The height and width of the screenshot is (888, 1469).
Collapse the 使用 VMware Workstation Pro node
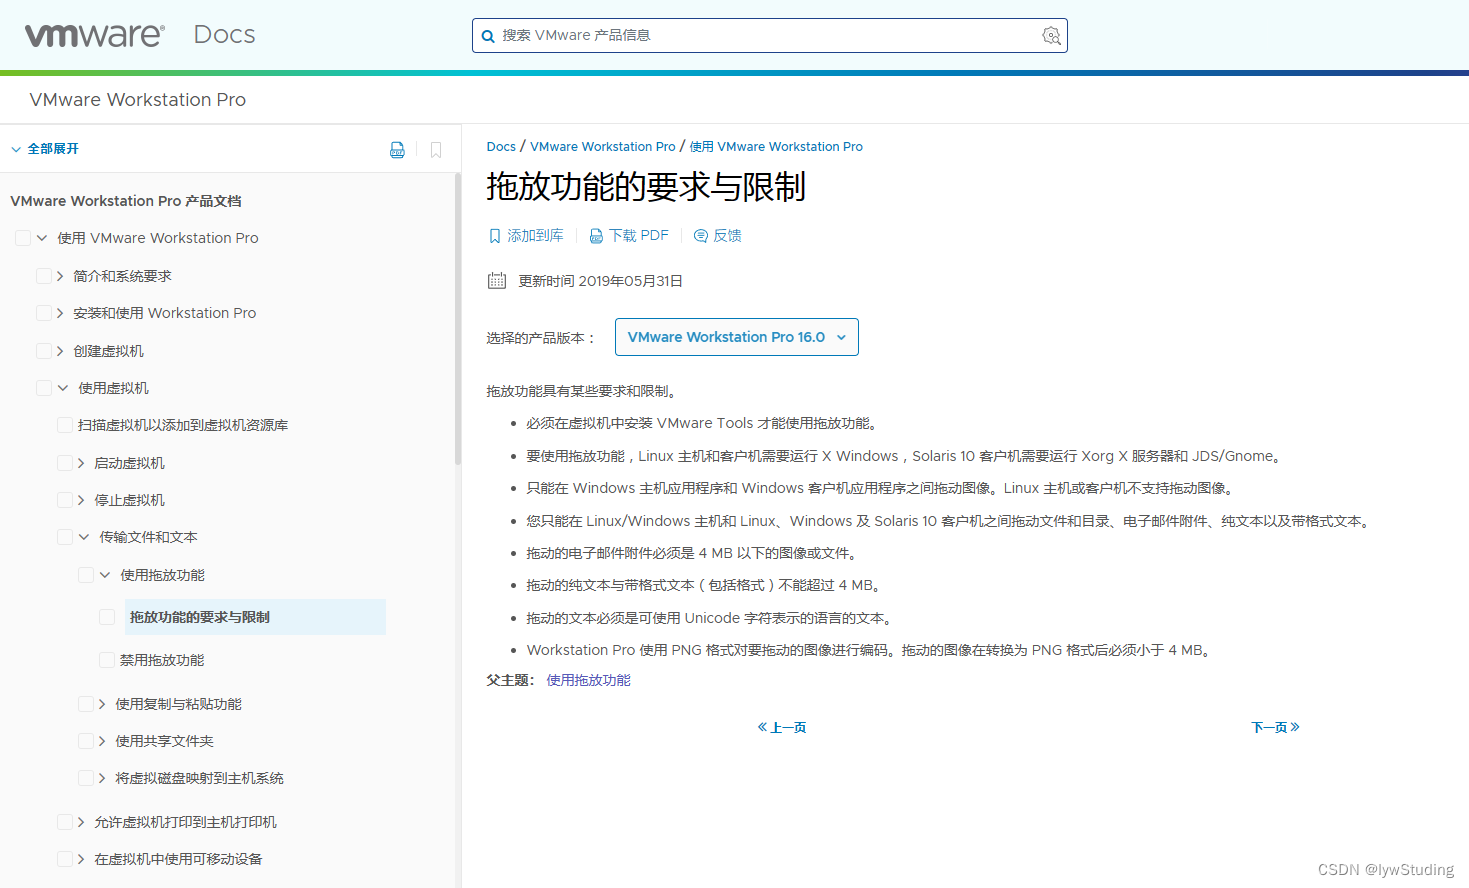42,238
